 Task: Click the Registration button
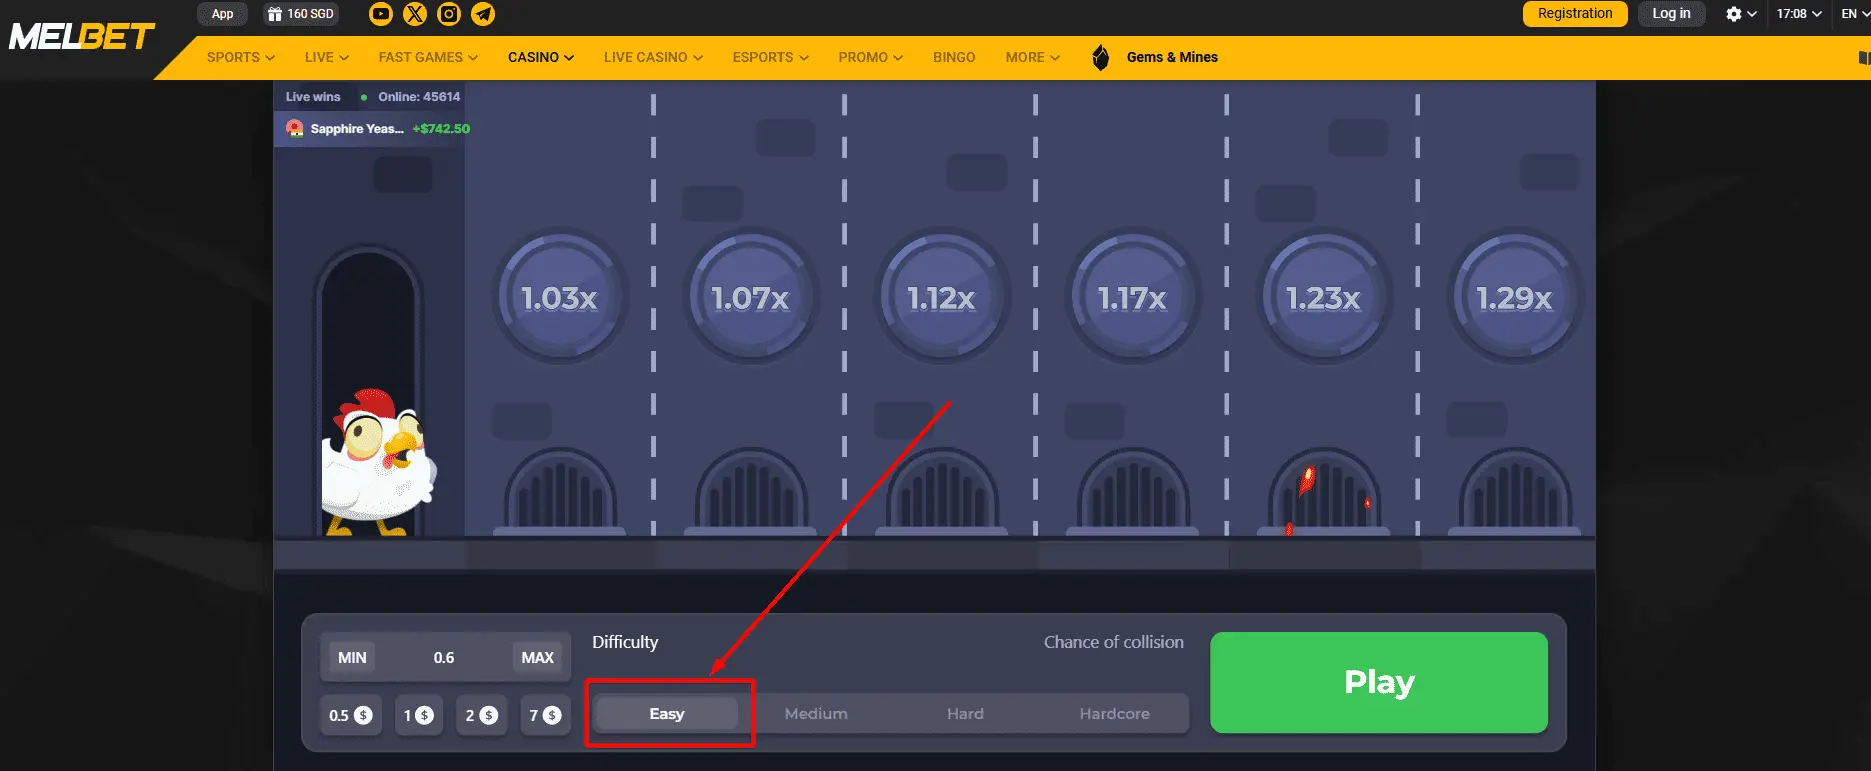pos(1575,14)
